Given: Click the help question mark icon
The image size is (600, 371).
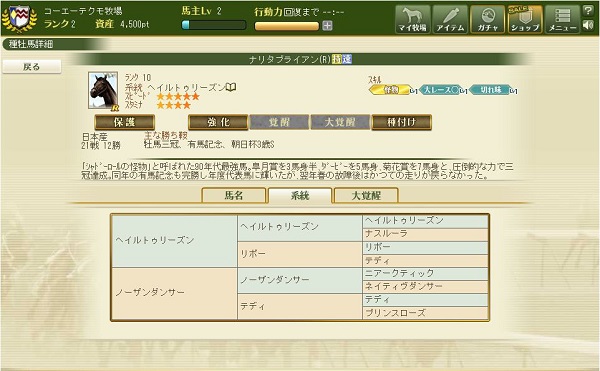Looking at the screenshot, I should pyautogui.click(x=588, y=10).
